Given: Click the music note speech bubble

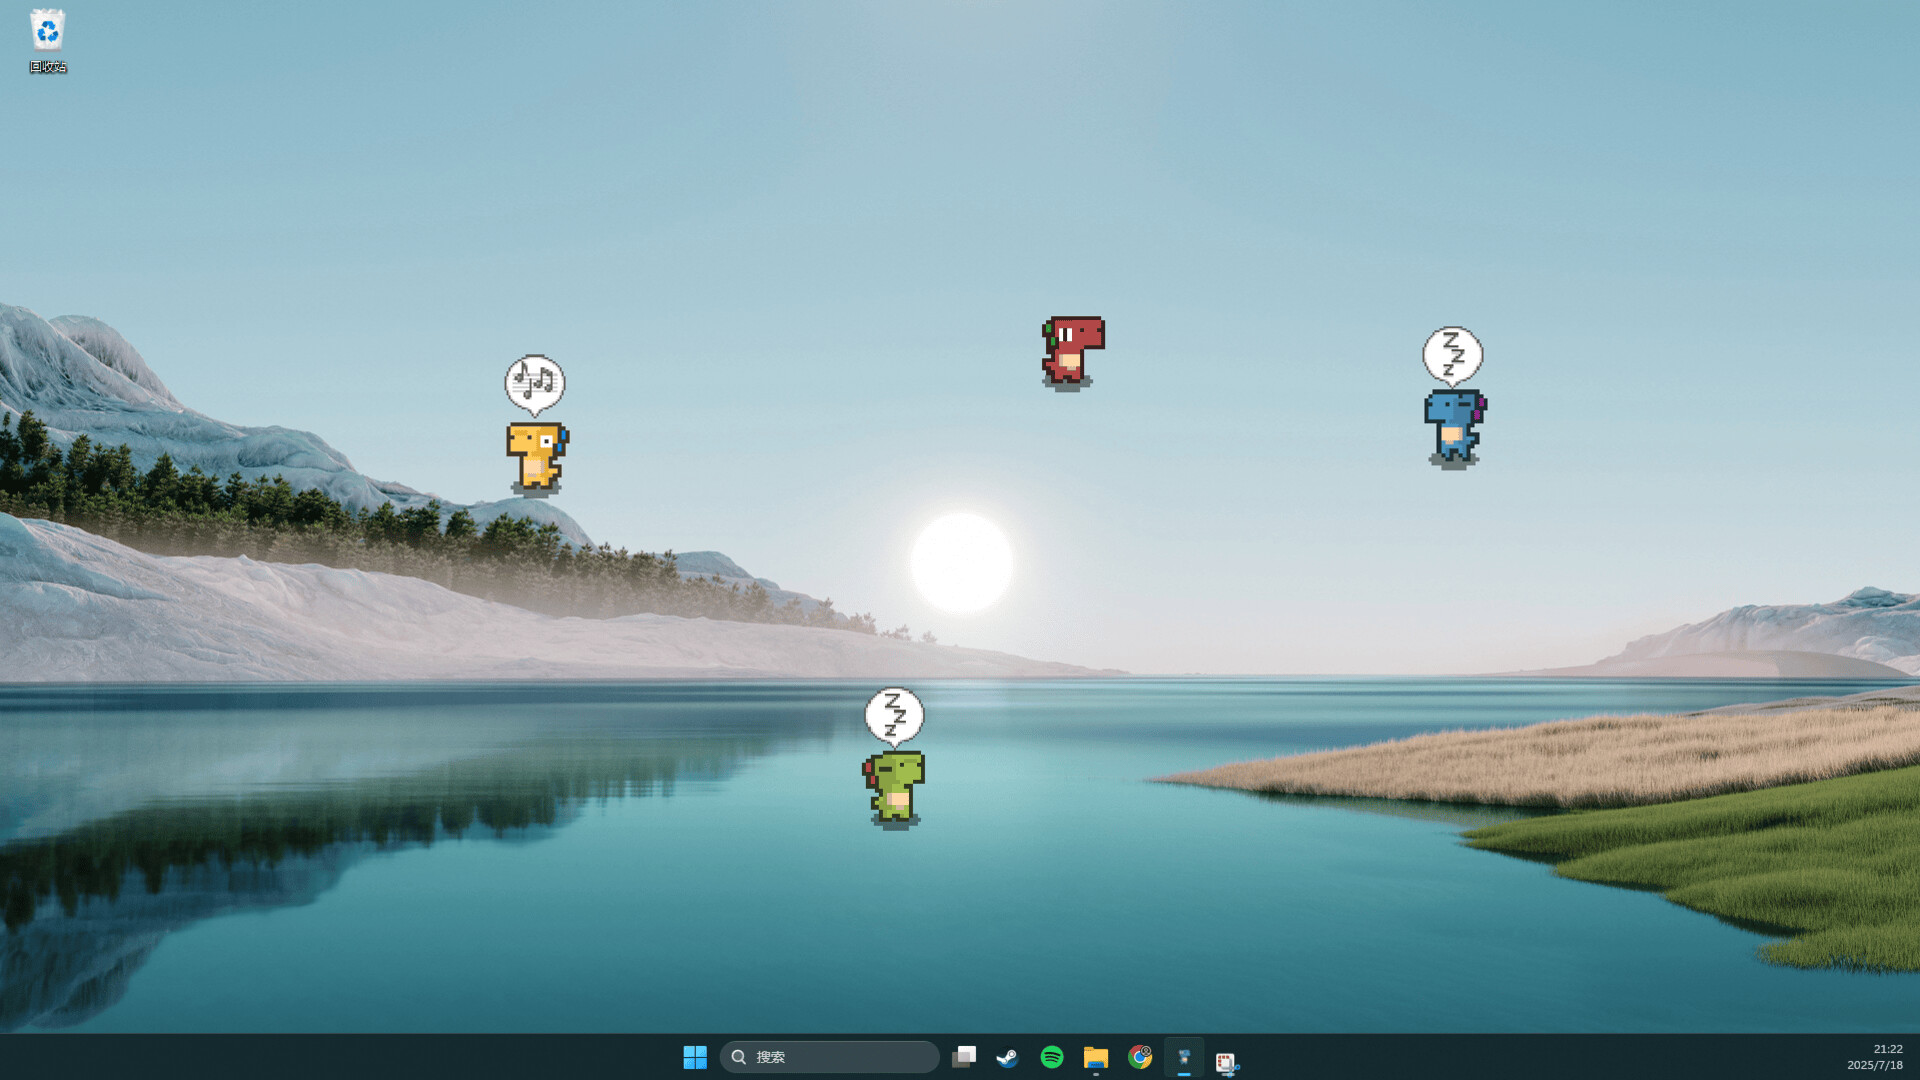Looking at the screenshot, I should click(x=534, y=381).
